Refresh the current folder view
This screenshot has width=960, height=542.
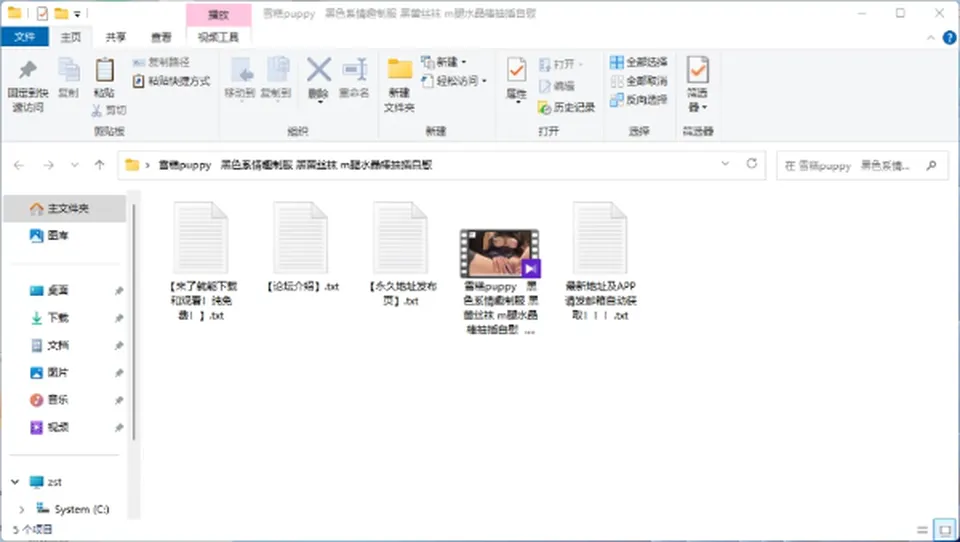point(752,164)
